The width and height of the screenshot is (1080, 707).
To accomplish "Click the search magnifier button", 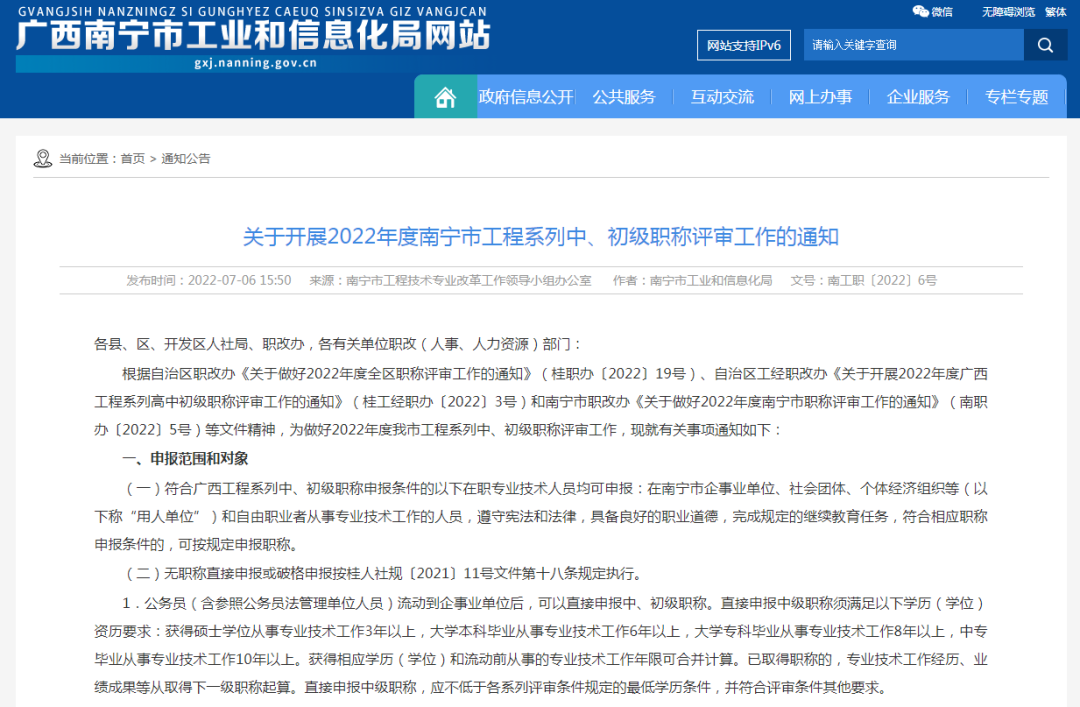I will click(1045, 45).
